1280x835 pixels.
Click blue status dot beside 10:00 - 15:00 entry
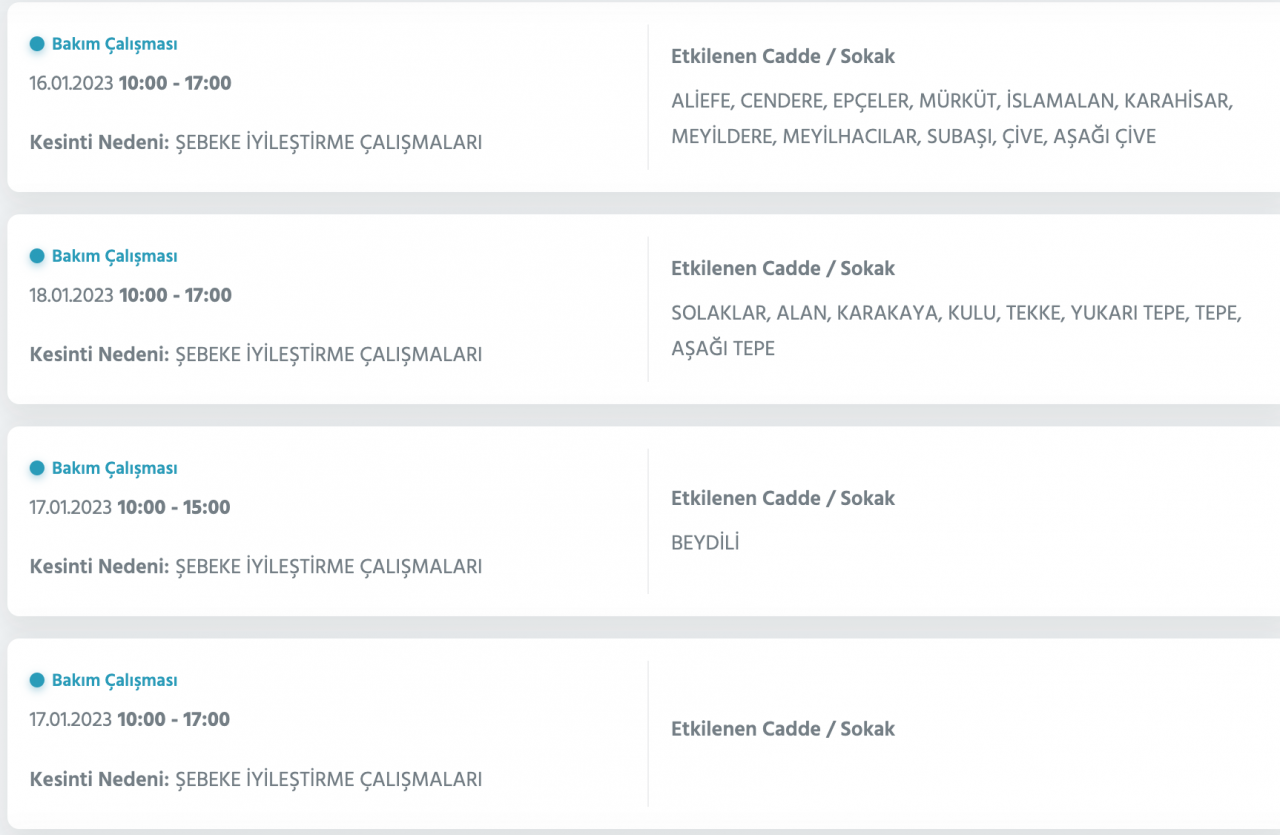37,468
